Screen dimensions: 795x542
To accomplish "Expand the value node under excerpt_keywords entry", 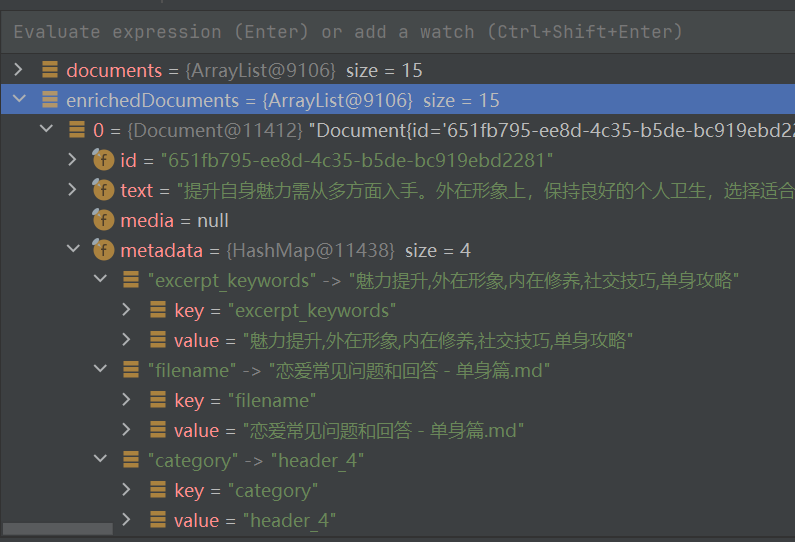I will (127, 339).
